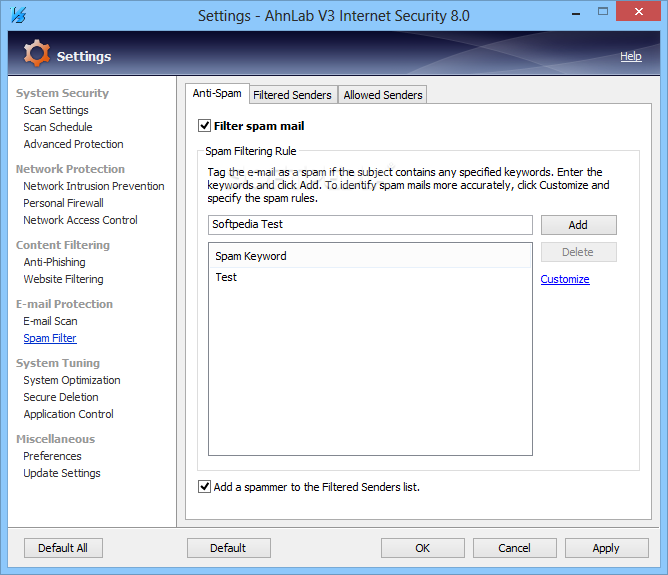Go to Update Settings

62,473
